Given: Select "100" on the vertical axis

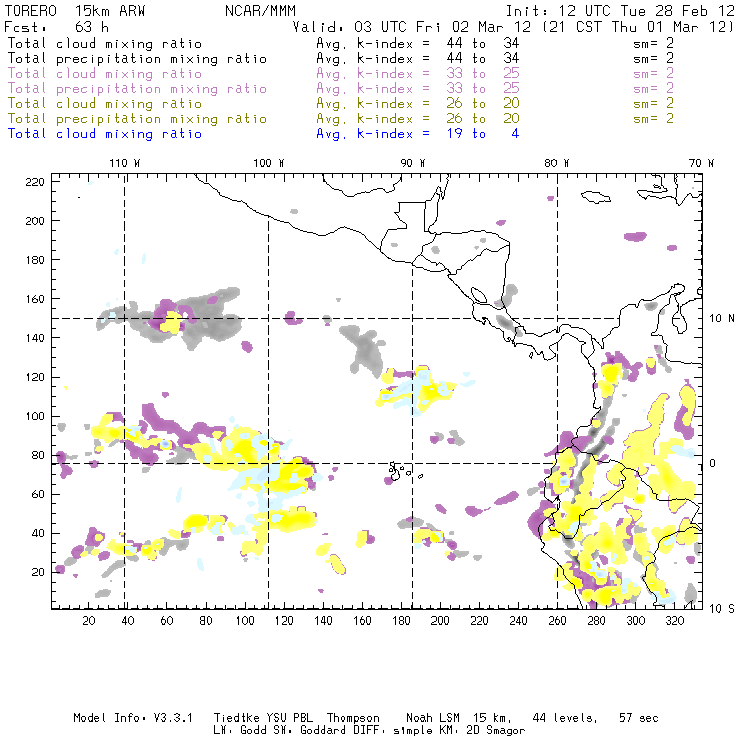Looking at the screenshot, I should tap(35, 416).
